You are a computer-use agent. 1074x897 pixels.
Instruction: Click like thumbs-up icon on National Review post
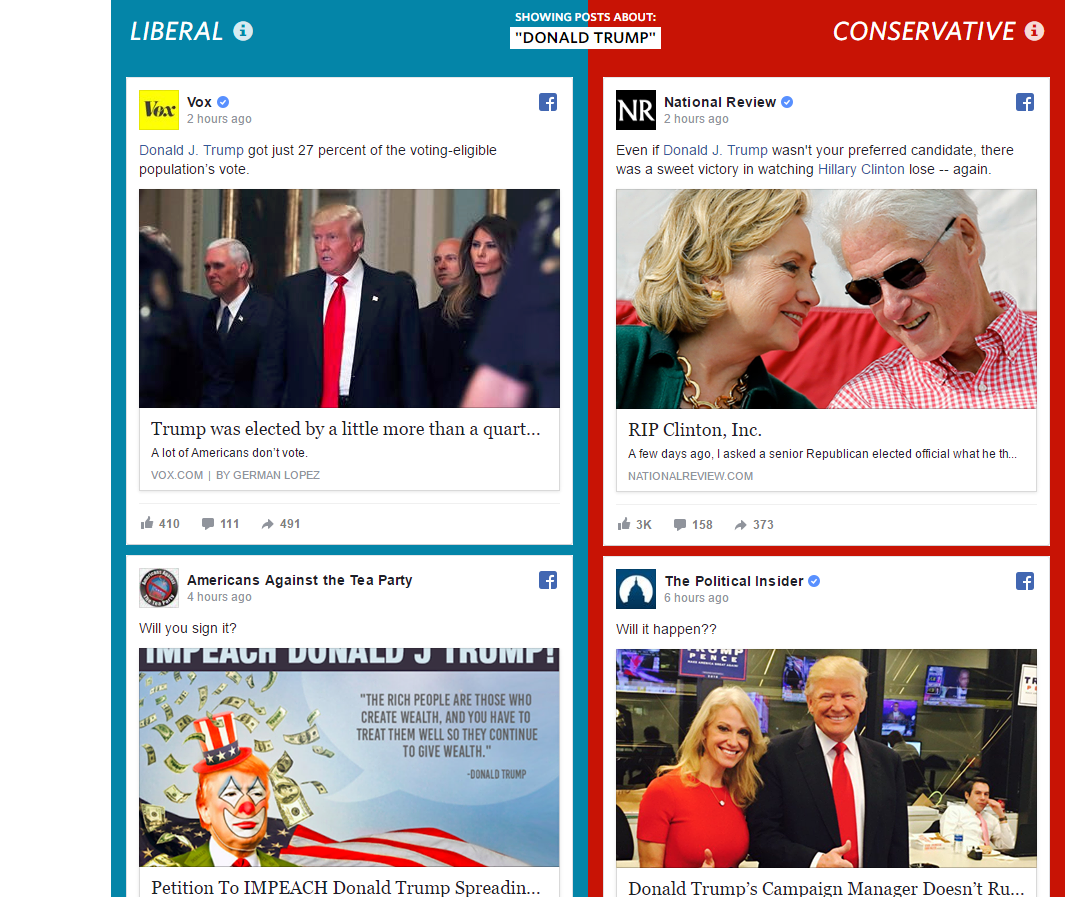coord(623,525)
